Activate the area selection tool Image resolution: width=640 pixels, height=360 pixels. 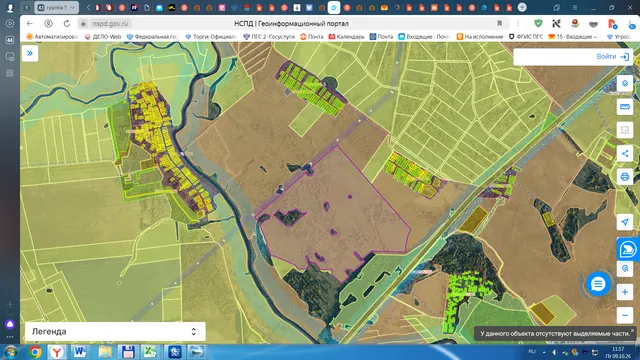point(624,130)
